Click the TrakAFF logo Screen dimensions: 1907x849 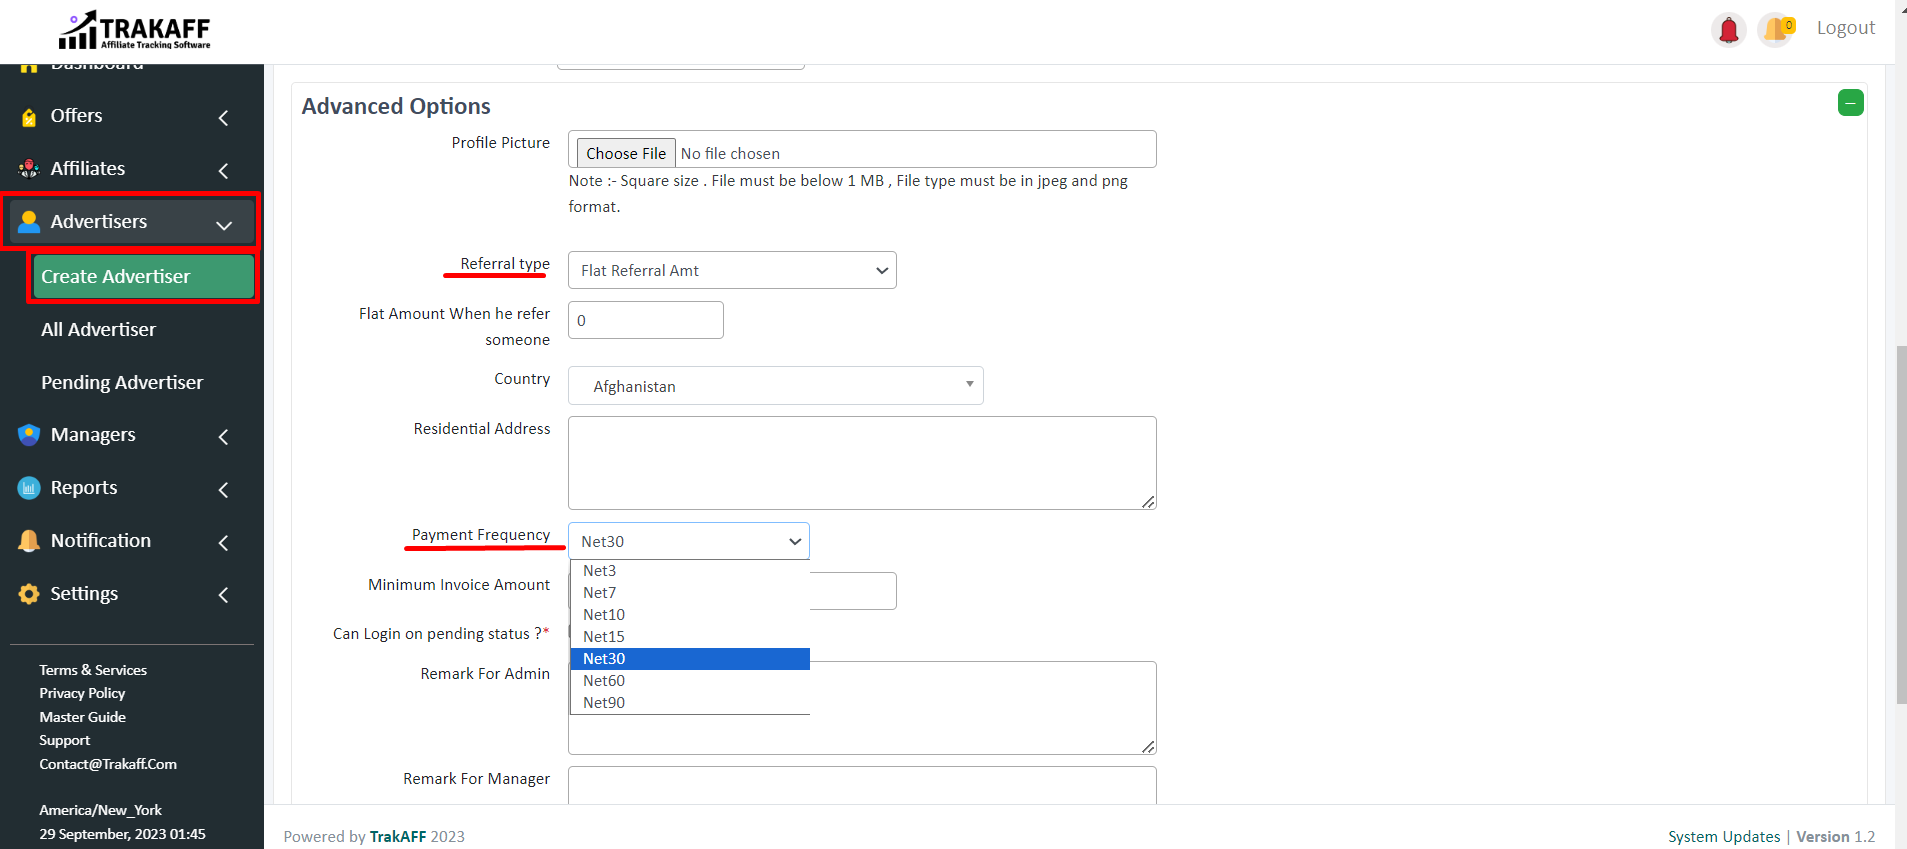(135, 30)
